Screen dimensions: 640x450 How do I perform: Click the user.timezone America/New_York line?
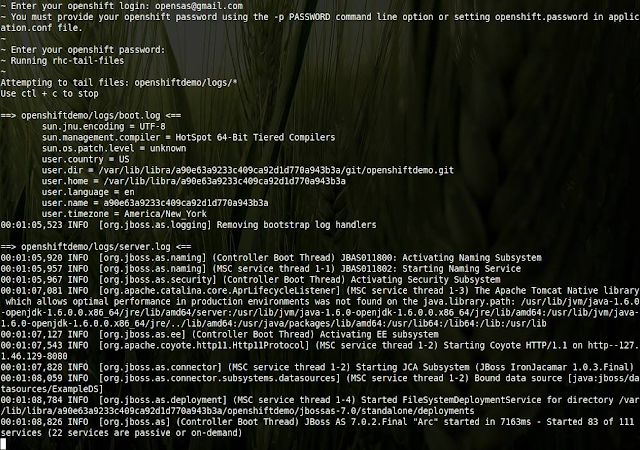click(x=124, y=214)
